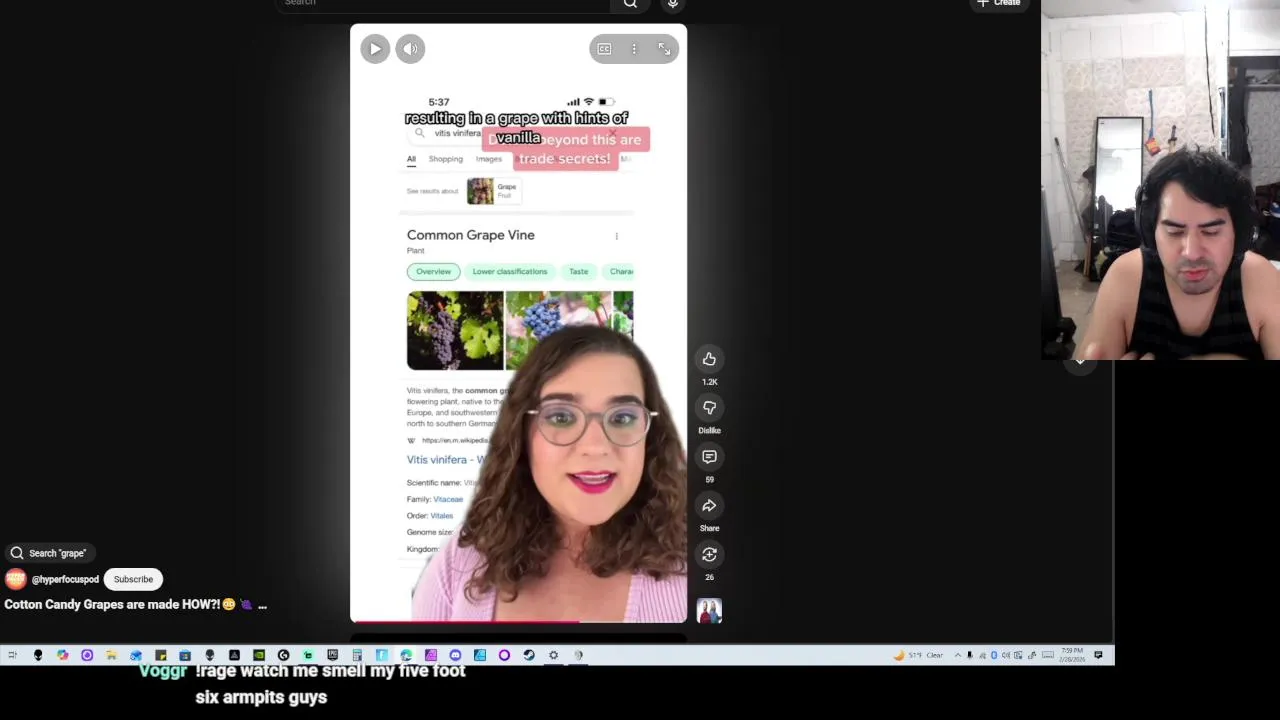Open Settings gear on the taskbar
1280x720 pixels.
553,655
